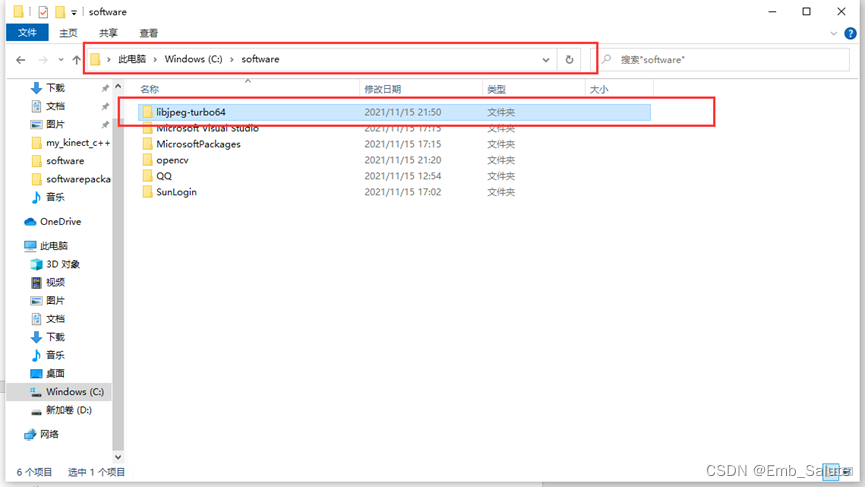Select the SunLogin folder
The width and height of the screenshot is (865, 487).
coord(176,192)
